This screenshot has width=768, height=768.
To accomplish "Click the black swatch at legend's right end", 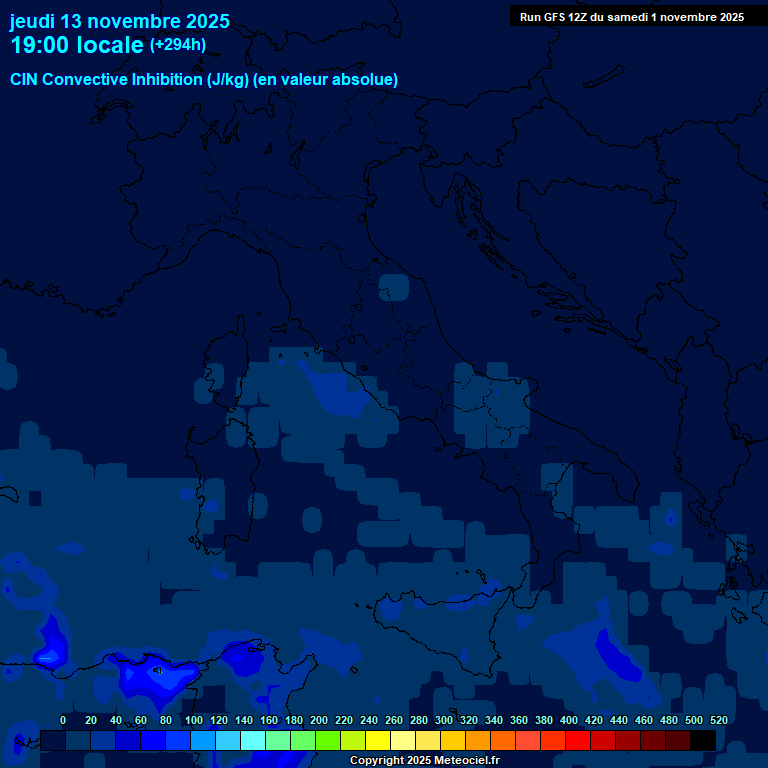I will pyautogui.click(x=703, y=740).
